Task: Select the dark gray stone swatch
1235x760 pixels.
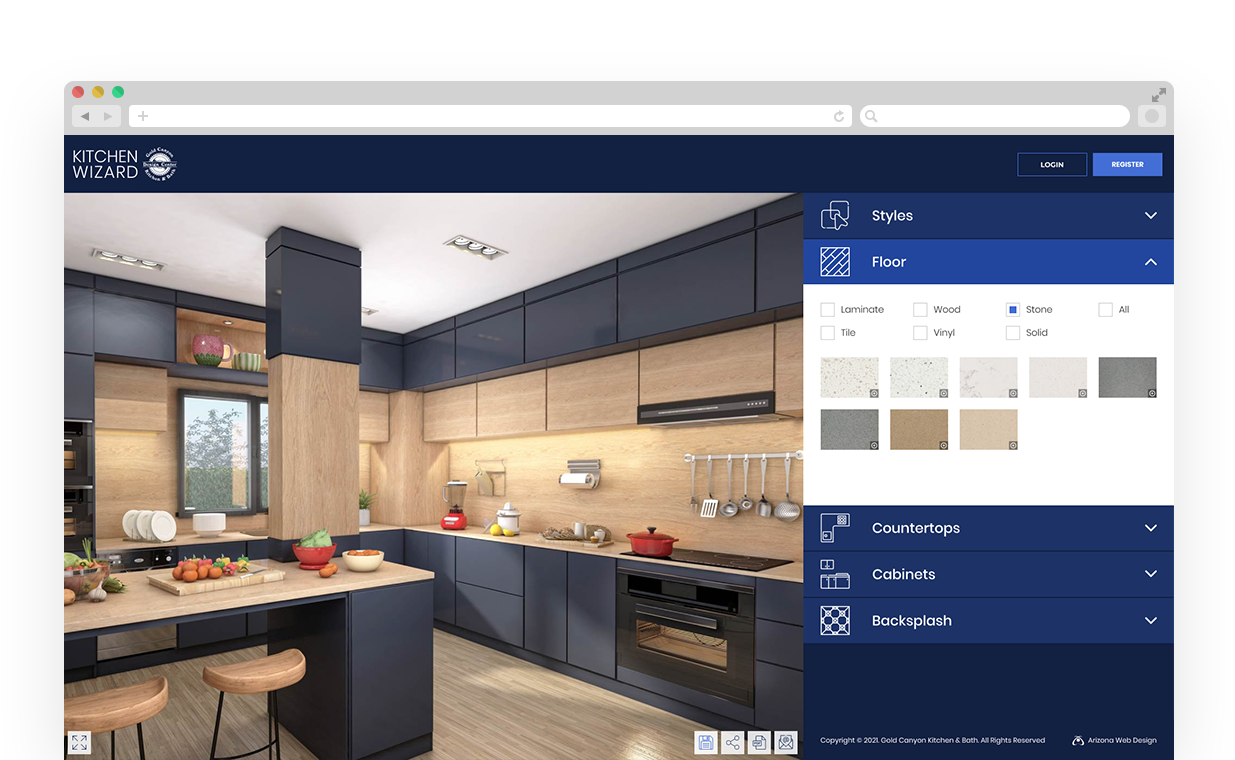Action: point(1127,378)
